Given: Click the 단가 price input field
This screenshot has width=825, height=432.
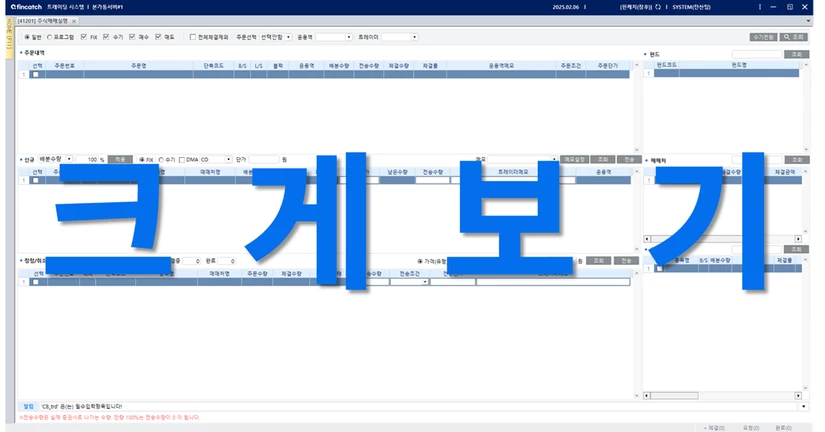Looking at the screenshot, I should click(x=264, y=159).
